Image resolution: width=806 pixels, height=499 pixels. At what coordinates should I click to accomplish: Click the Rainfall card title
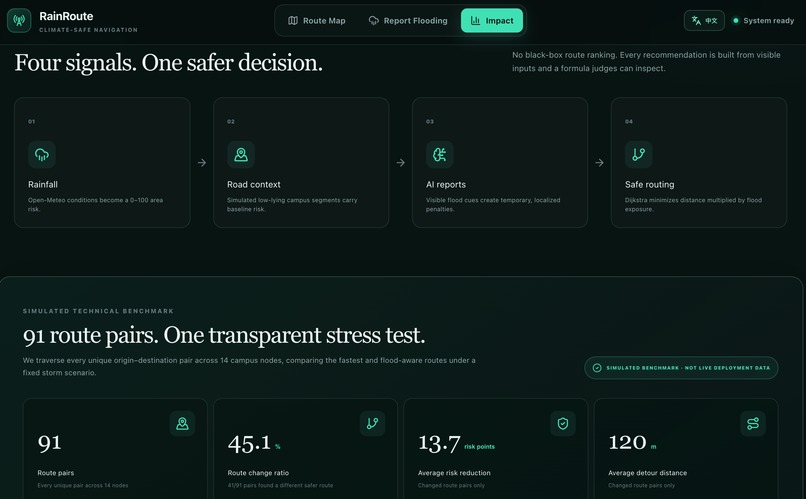tap(43, 184)
